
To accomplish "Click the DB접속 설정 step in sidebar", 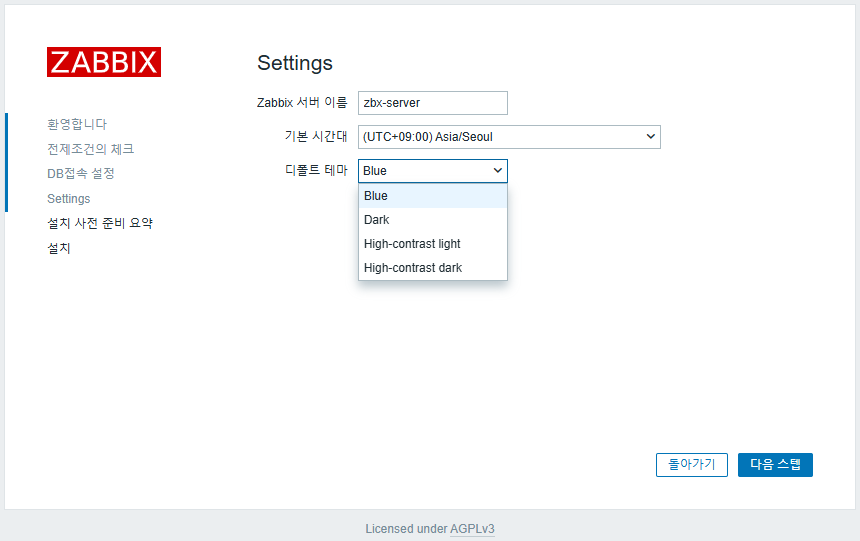I will (x=81, y=173).
